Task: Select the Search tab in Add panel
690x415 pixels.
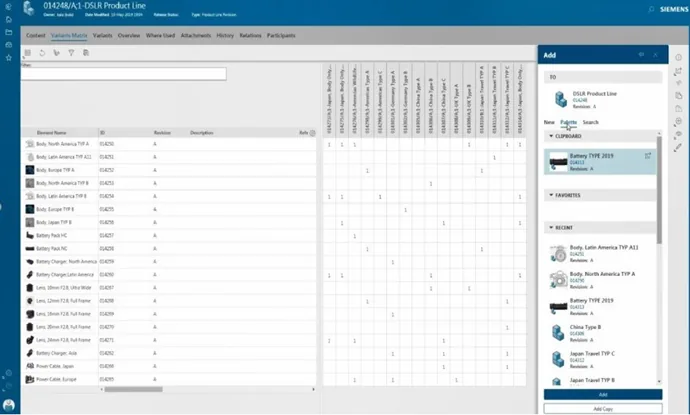Action: click(x=591, y=122)
